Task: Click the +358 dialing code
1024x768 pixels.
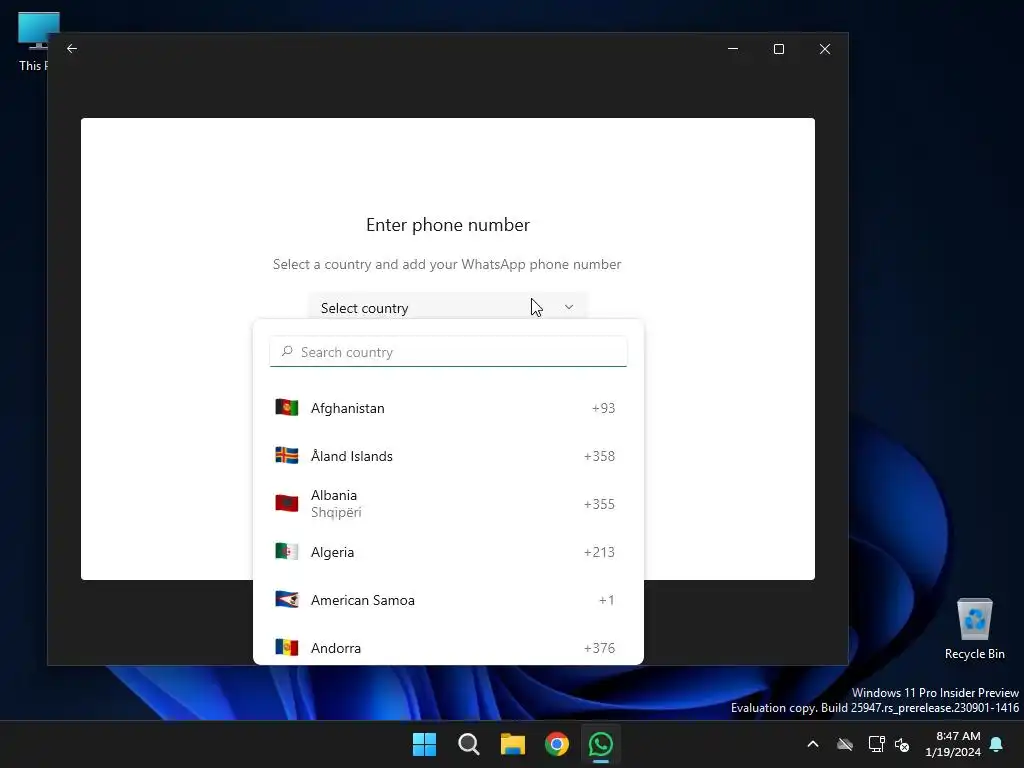Action: [600, 456]
